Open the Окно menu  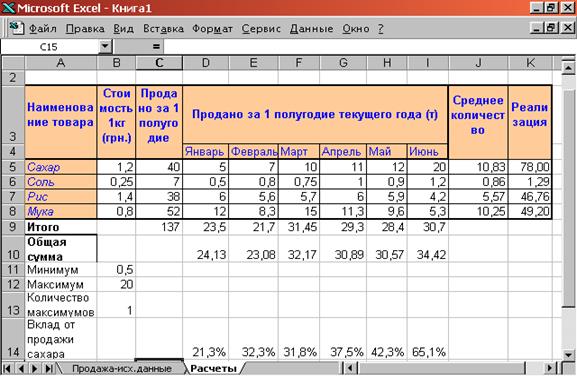[356, 29]
